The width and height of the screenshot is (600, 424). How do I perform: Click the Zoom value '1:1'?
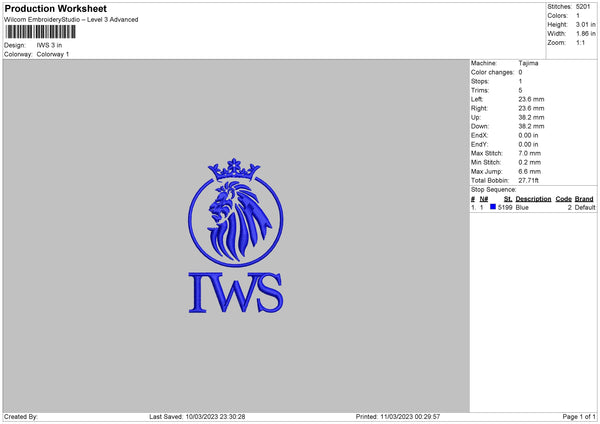coord(580,42)
